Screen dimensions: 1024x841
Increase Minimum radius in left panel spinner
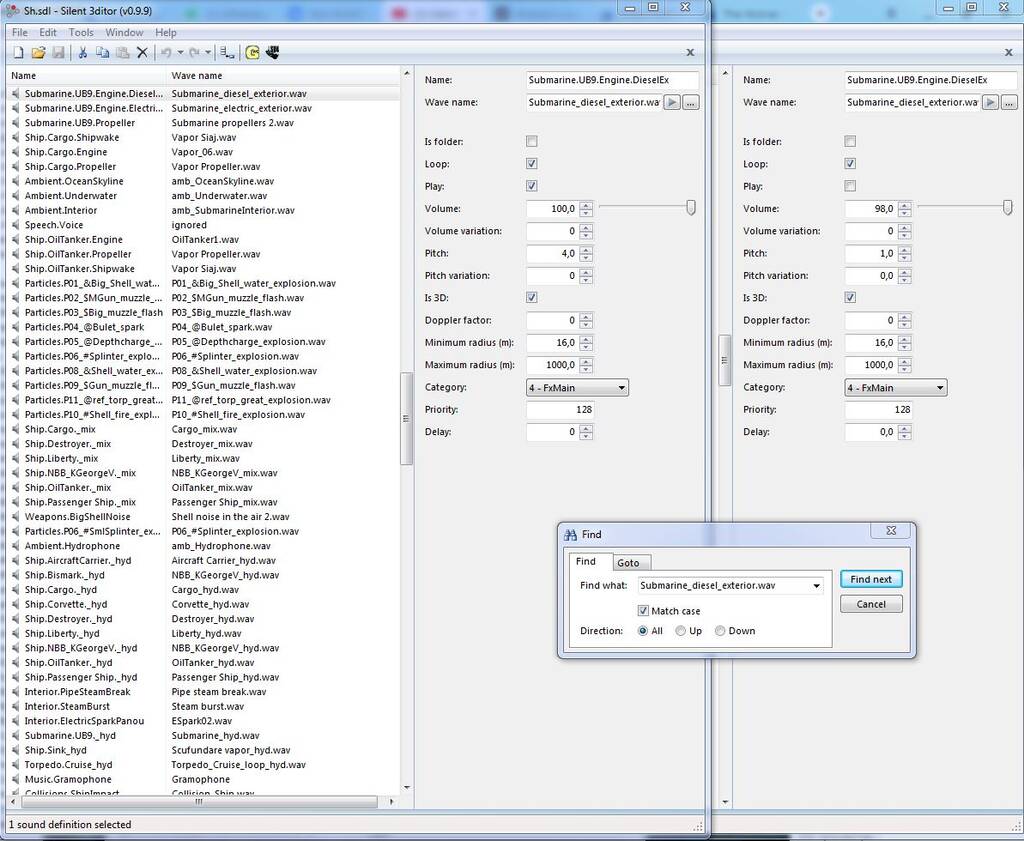click(586, 340)
